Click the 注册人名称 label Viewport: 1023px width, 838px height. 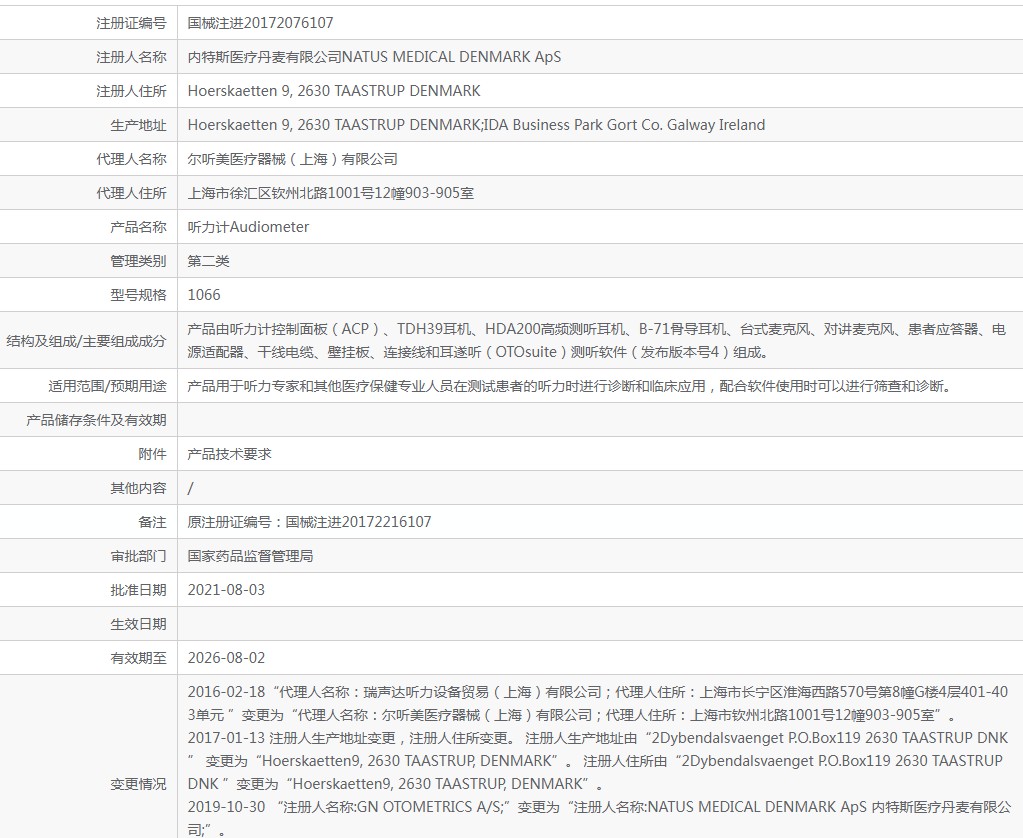point(131,57)
